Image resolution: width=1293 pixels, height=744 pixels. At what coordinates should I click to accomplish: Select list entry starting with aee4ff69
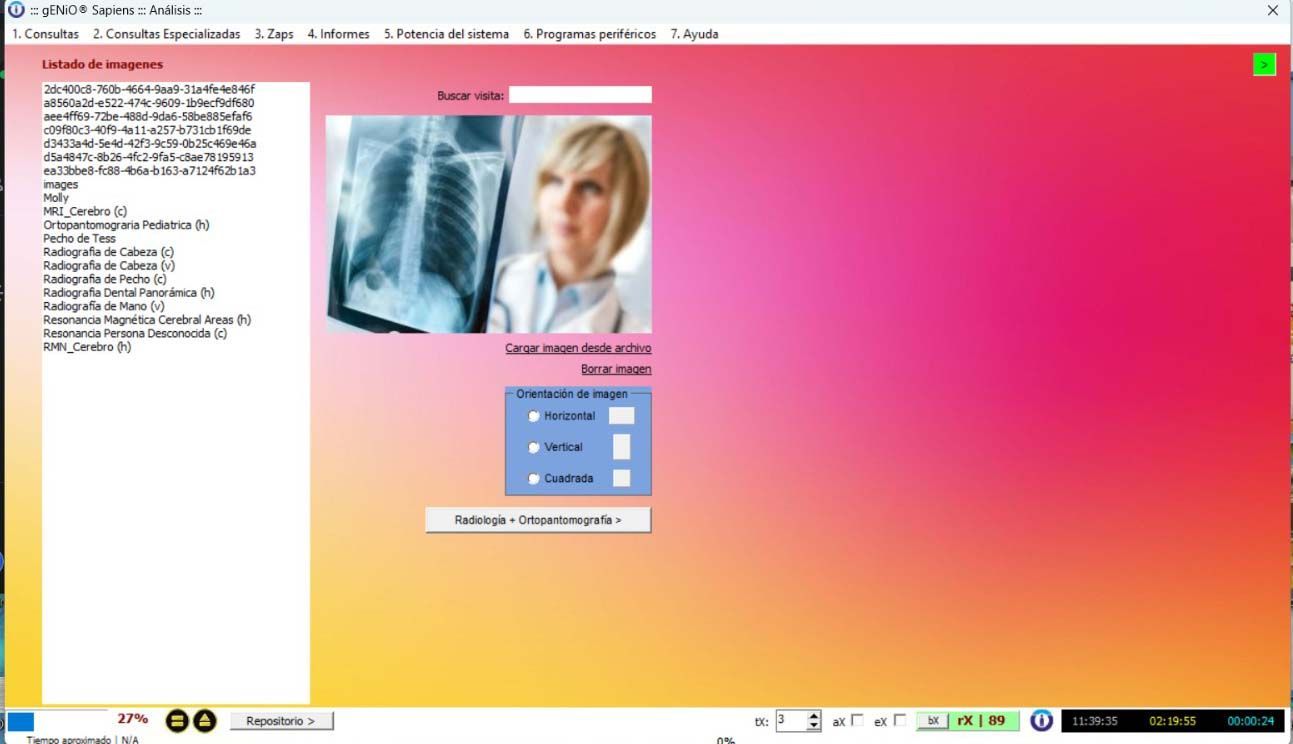pyautogui.click(x=148, y=116)
